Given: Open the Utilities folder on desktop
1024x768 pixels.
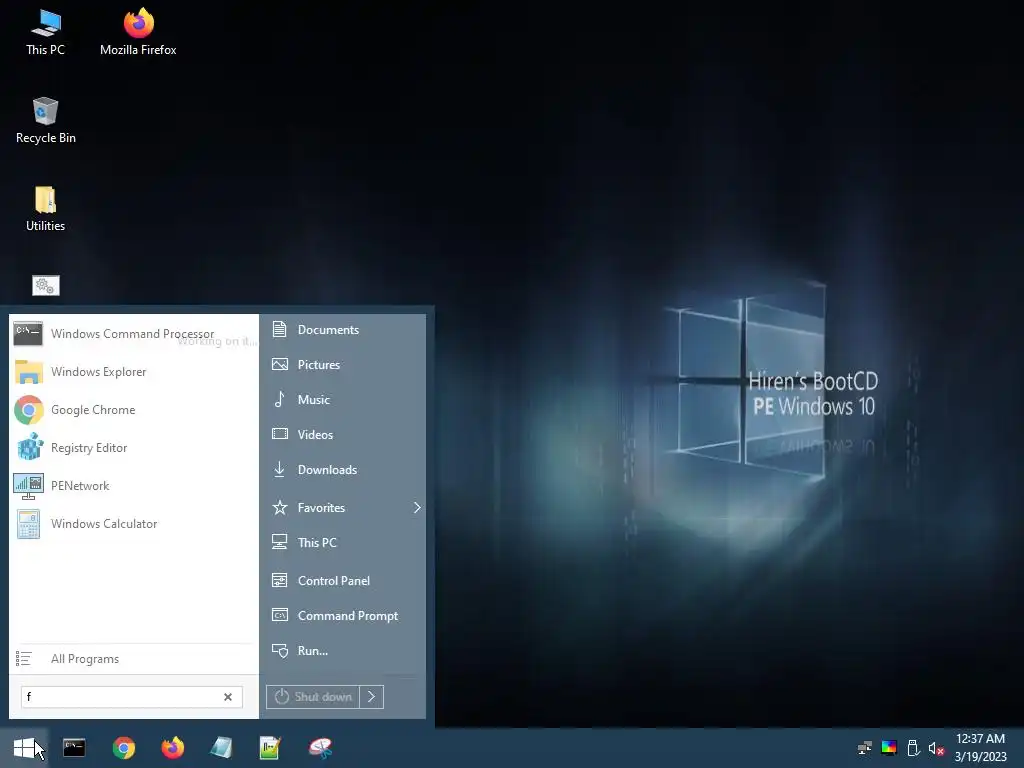Looking at the screenshot, I should coord(45,209).
